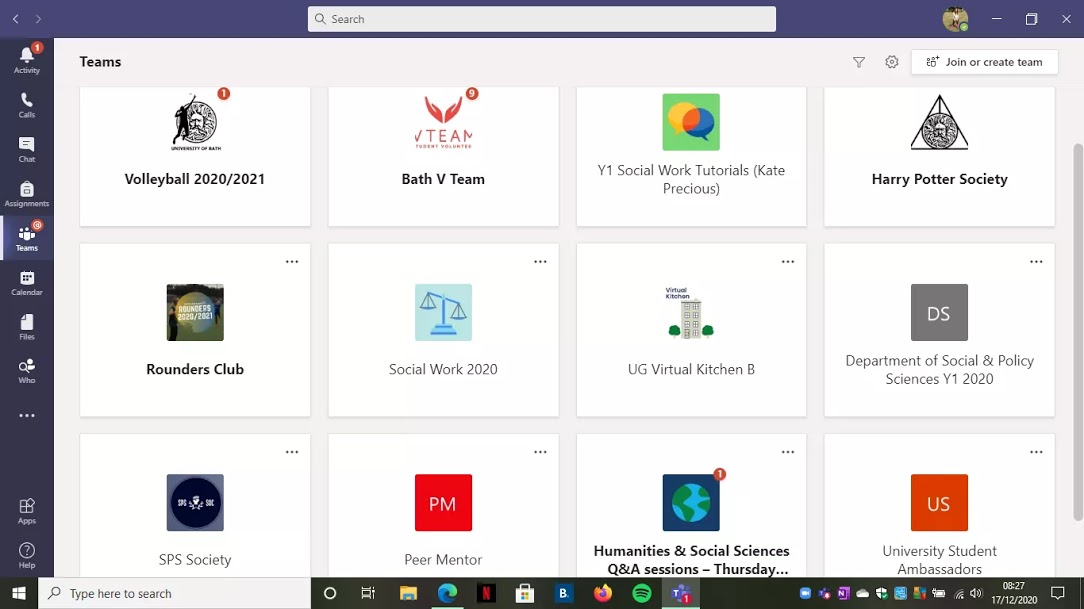Open the Activity feed in sidebar
This screenshot has width=1084, height=609.
[x=26, y=59]
